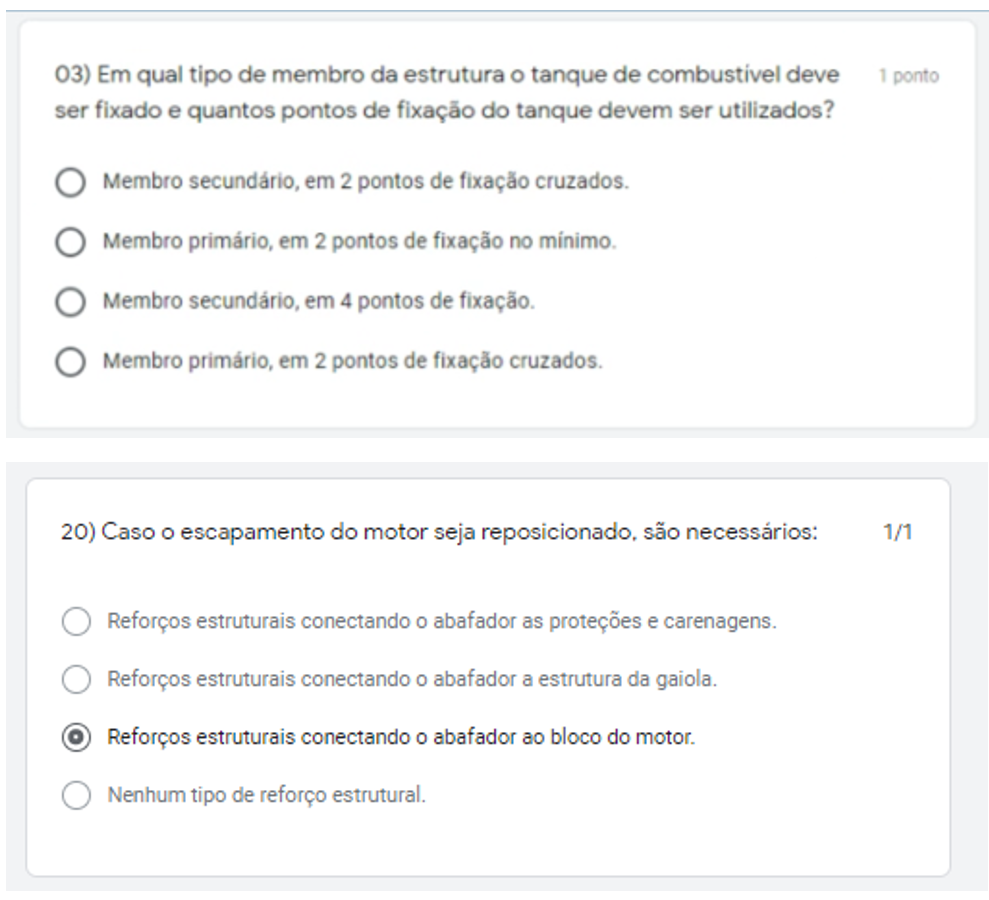This screenshot has height=900, width=989.
Task: Select radio for "abafador as proteções e carenagens"
Action: tap(76, 621)
